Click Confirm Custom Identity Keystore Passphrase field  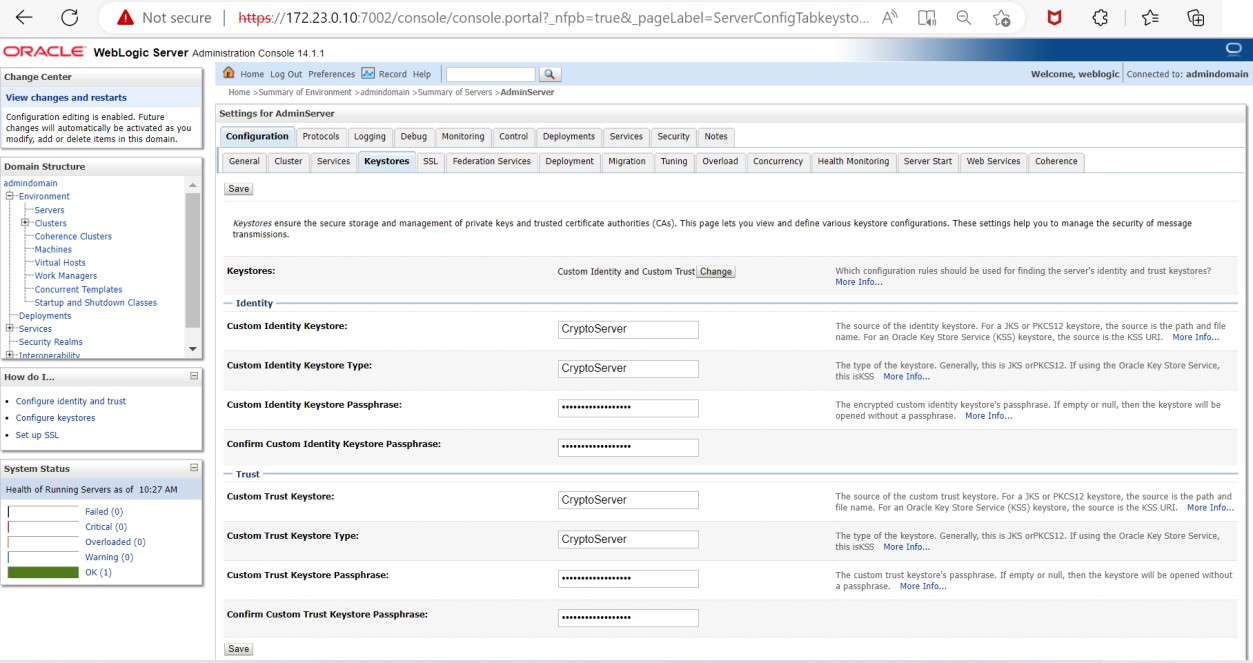coord(628,447)
